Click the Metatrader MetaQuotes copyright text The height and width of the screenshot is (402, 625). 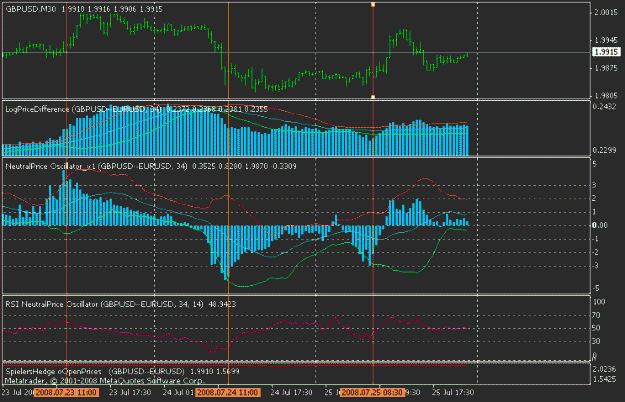pyautogui.click(x=104, y=380)
